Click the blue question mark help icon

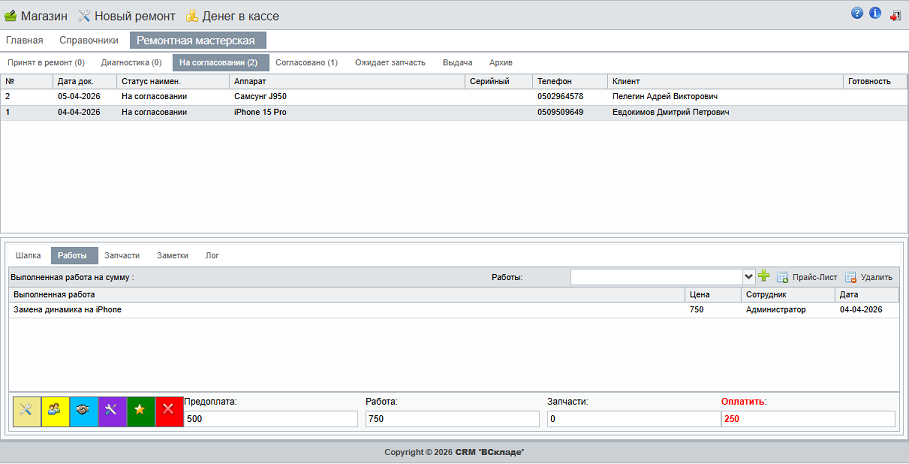pyautogui.click(x=857, y=14)
